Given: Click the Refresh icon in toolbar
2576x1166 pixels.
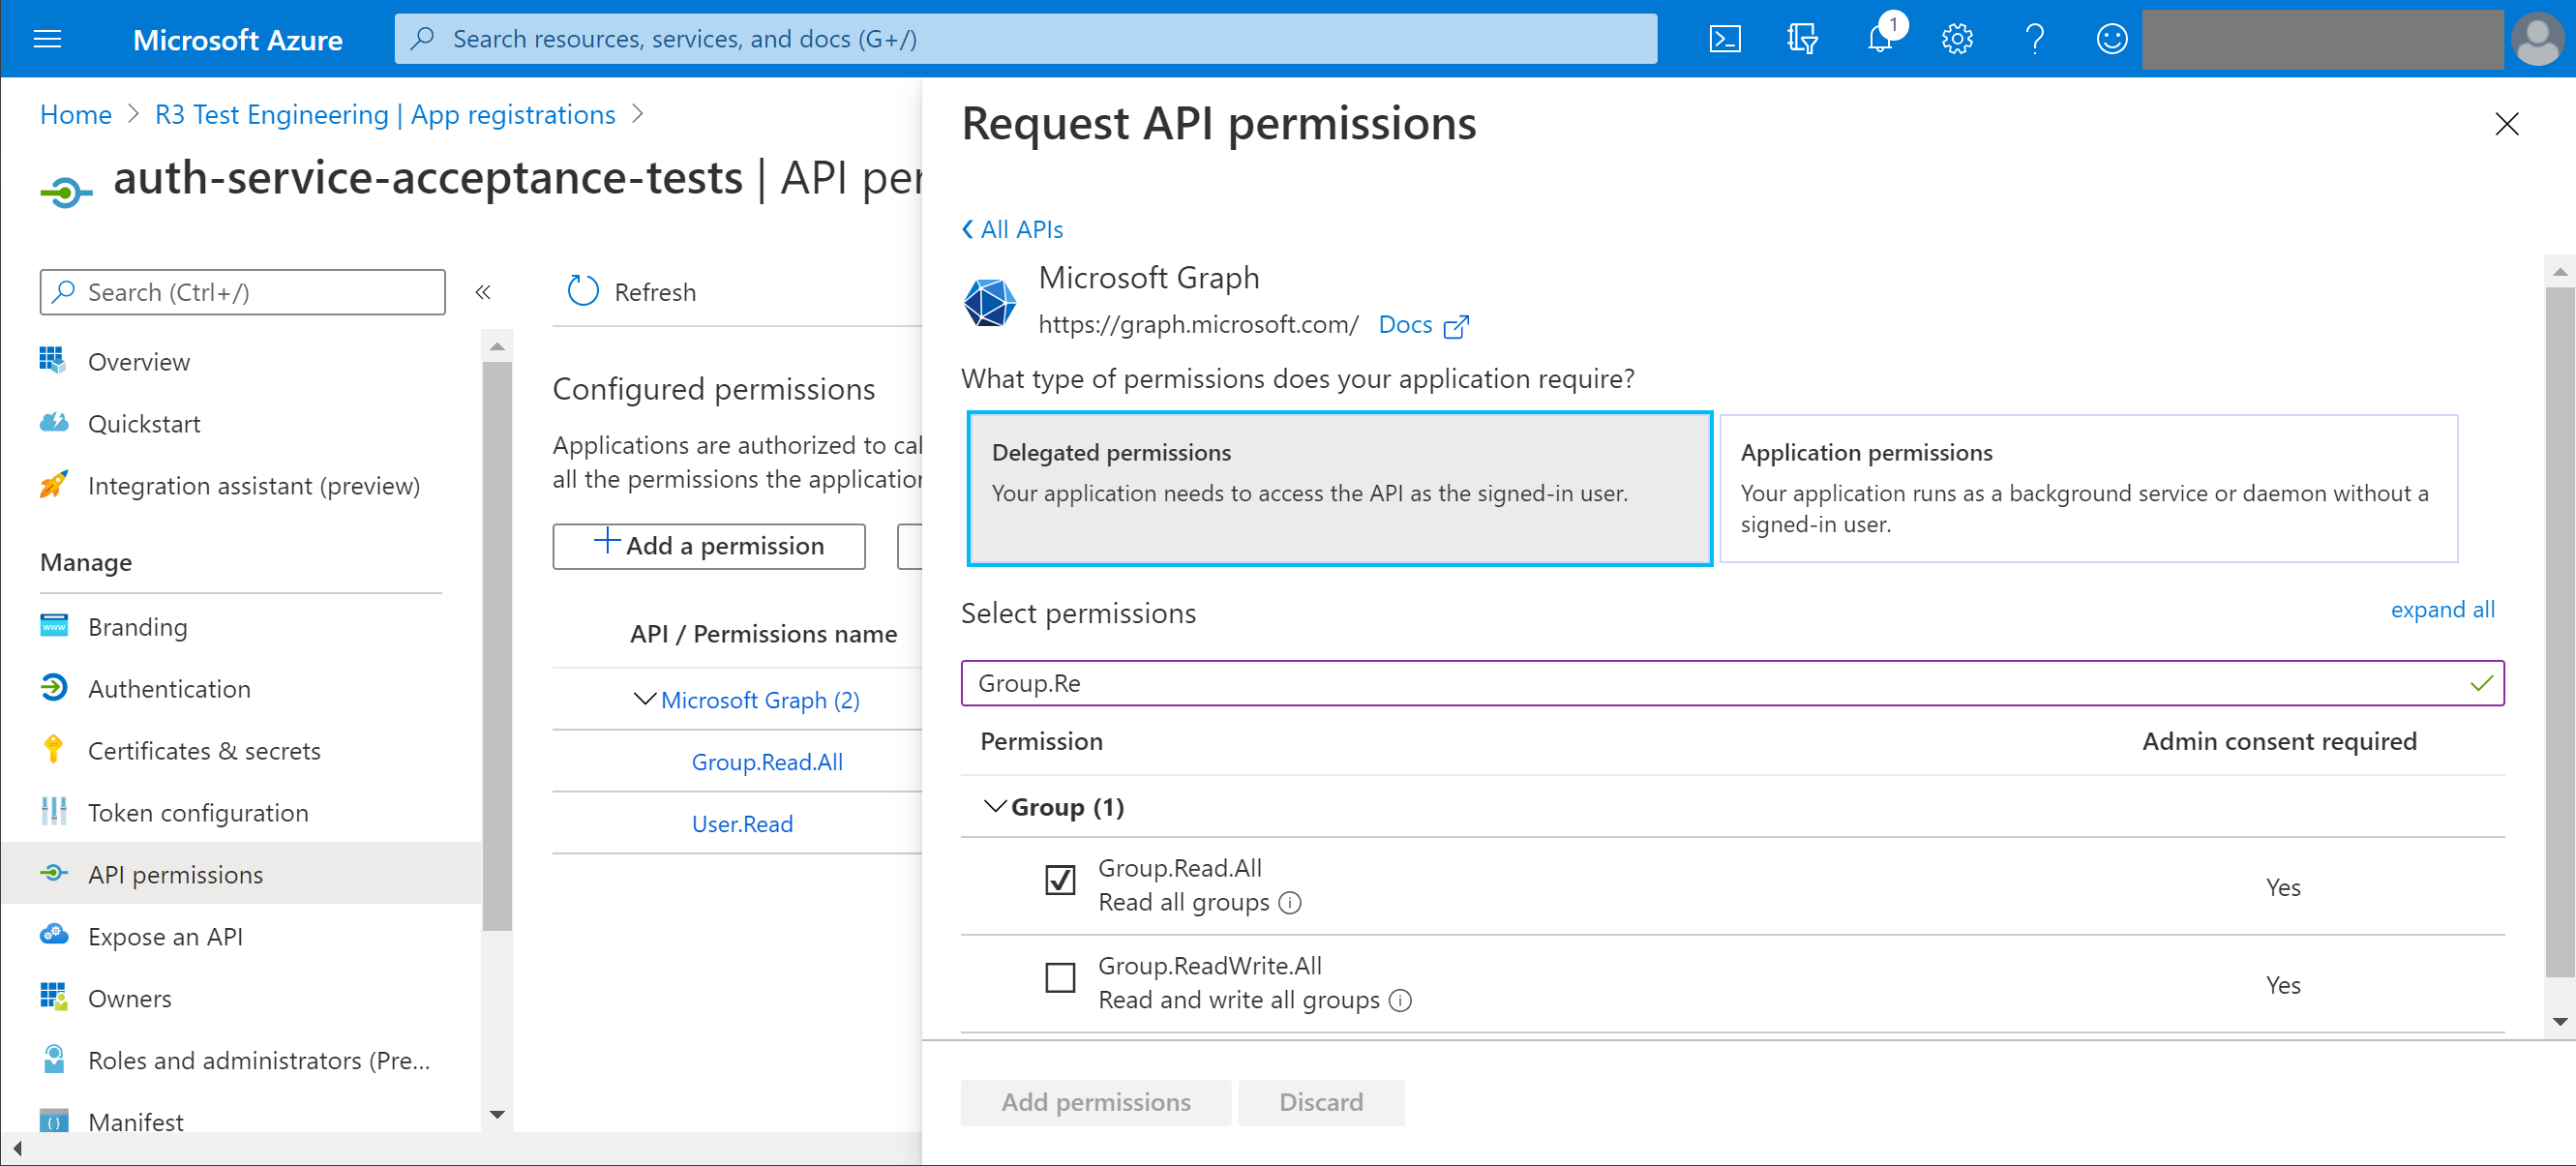Looking at the screenshot, I should tap(582, 291).
